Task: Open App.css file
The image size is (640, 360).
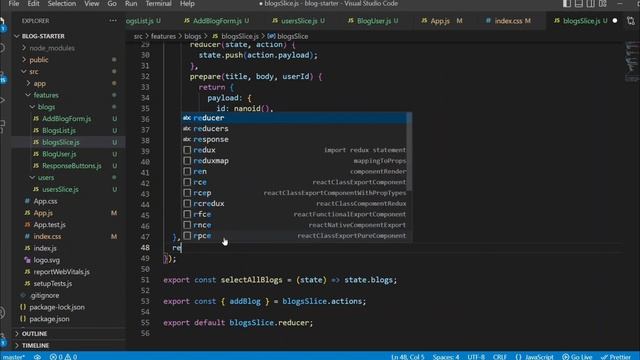Action: coord(45,202)
